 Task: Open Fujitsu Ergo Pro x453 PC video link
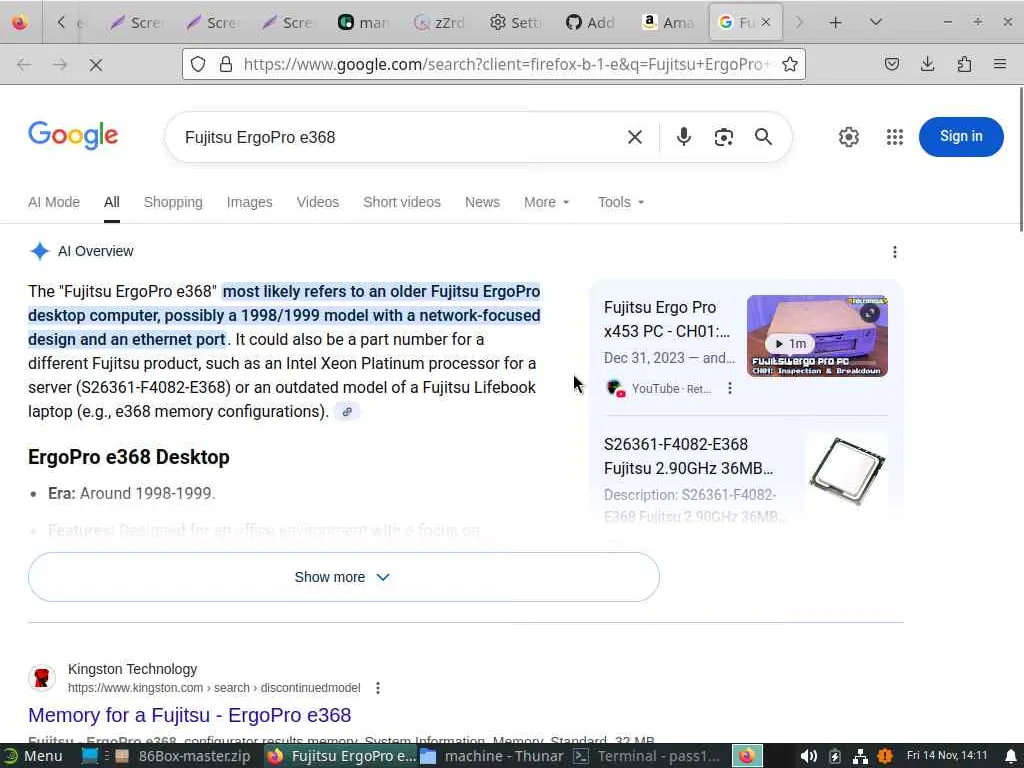click(x=667, y=319)
